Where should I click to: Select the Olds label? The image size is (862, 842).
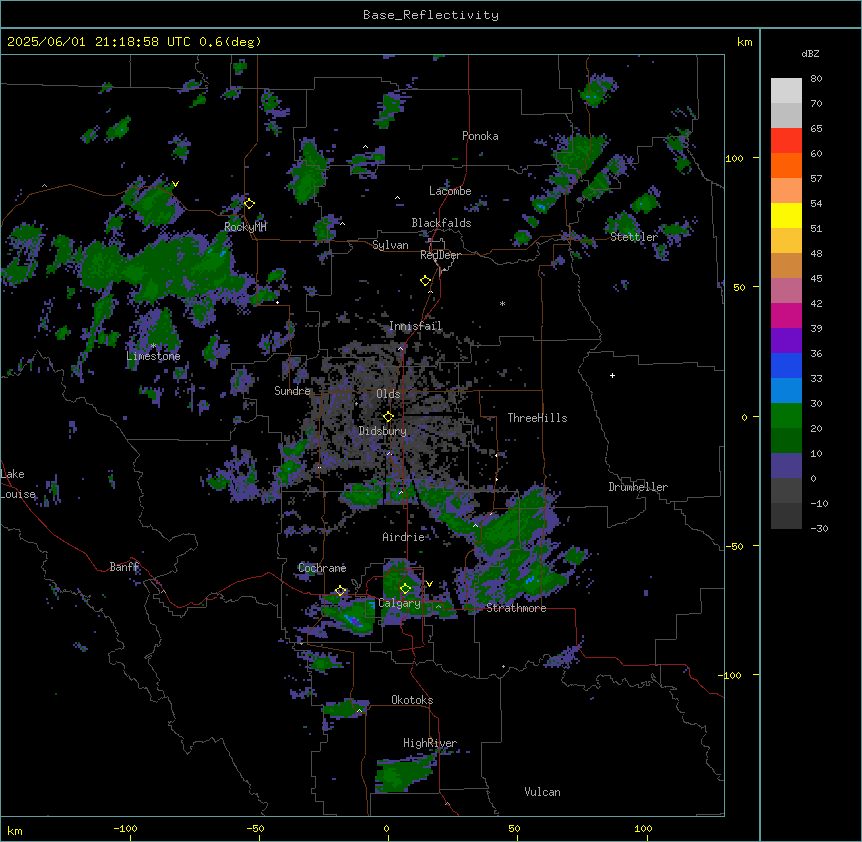click(x=388, y=394)
